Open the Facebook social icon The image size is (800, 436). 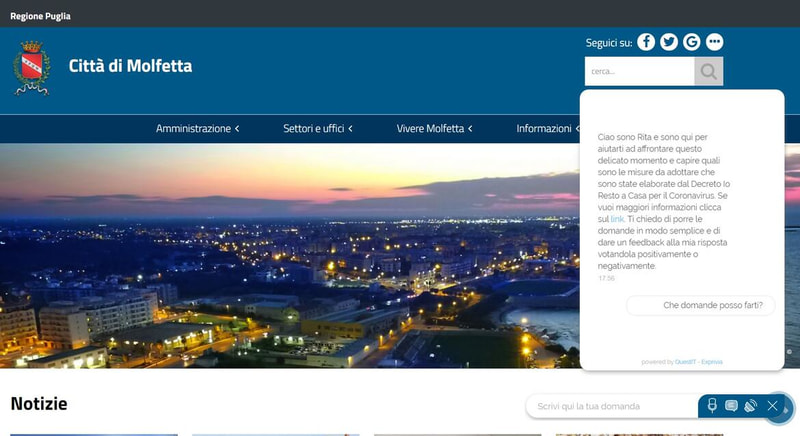(x=646, y=42)
